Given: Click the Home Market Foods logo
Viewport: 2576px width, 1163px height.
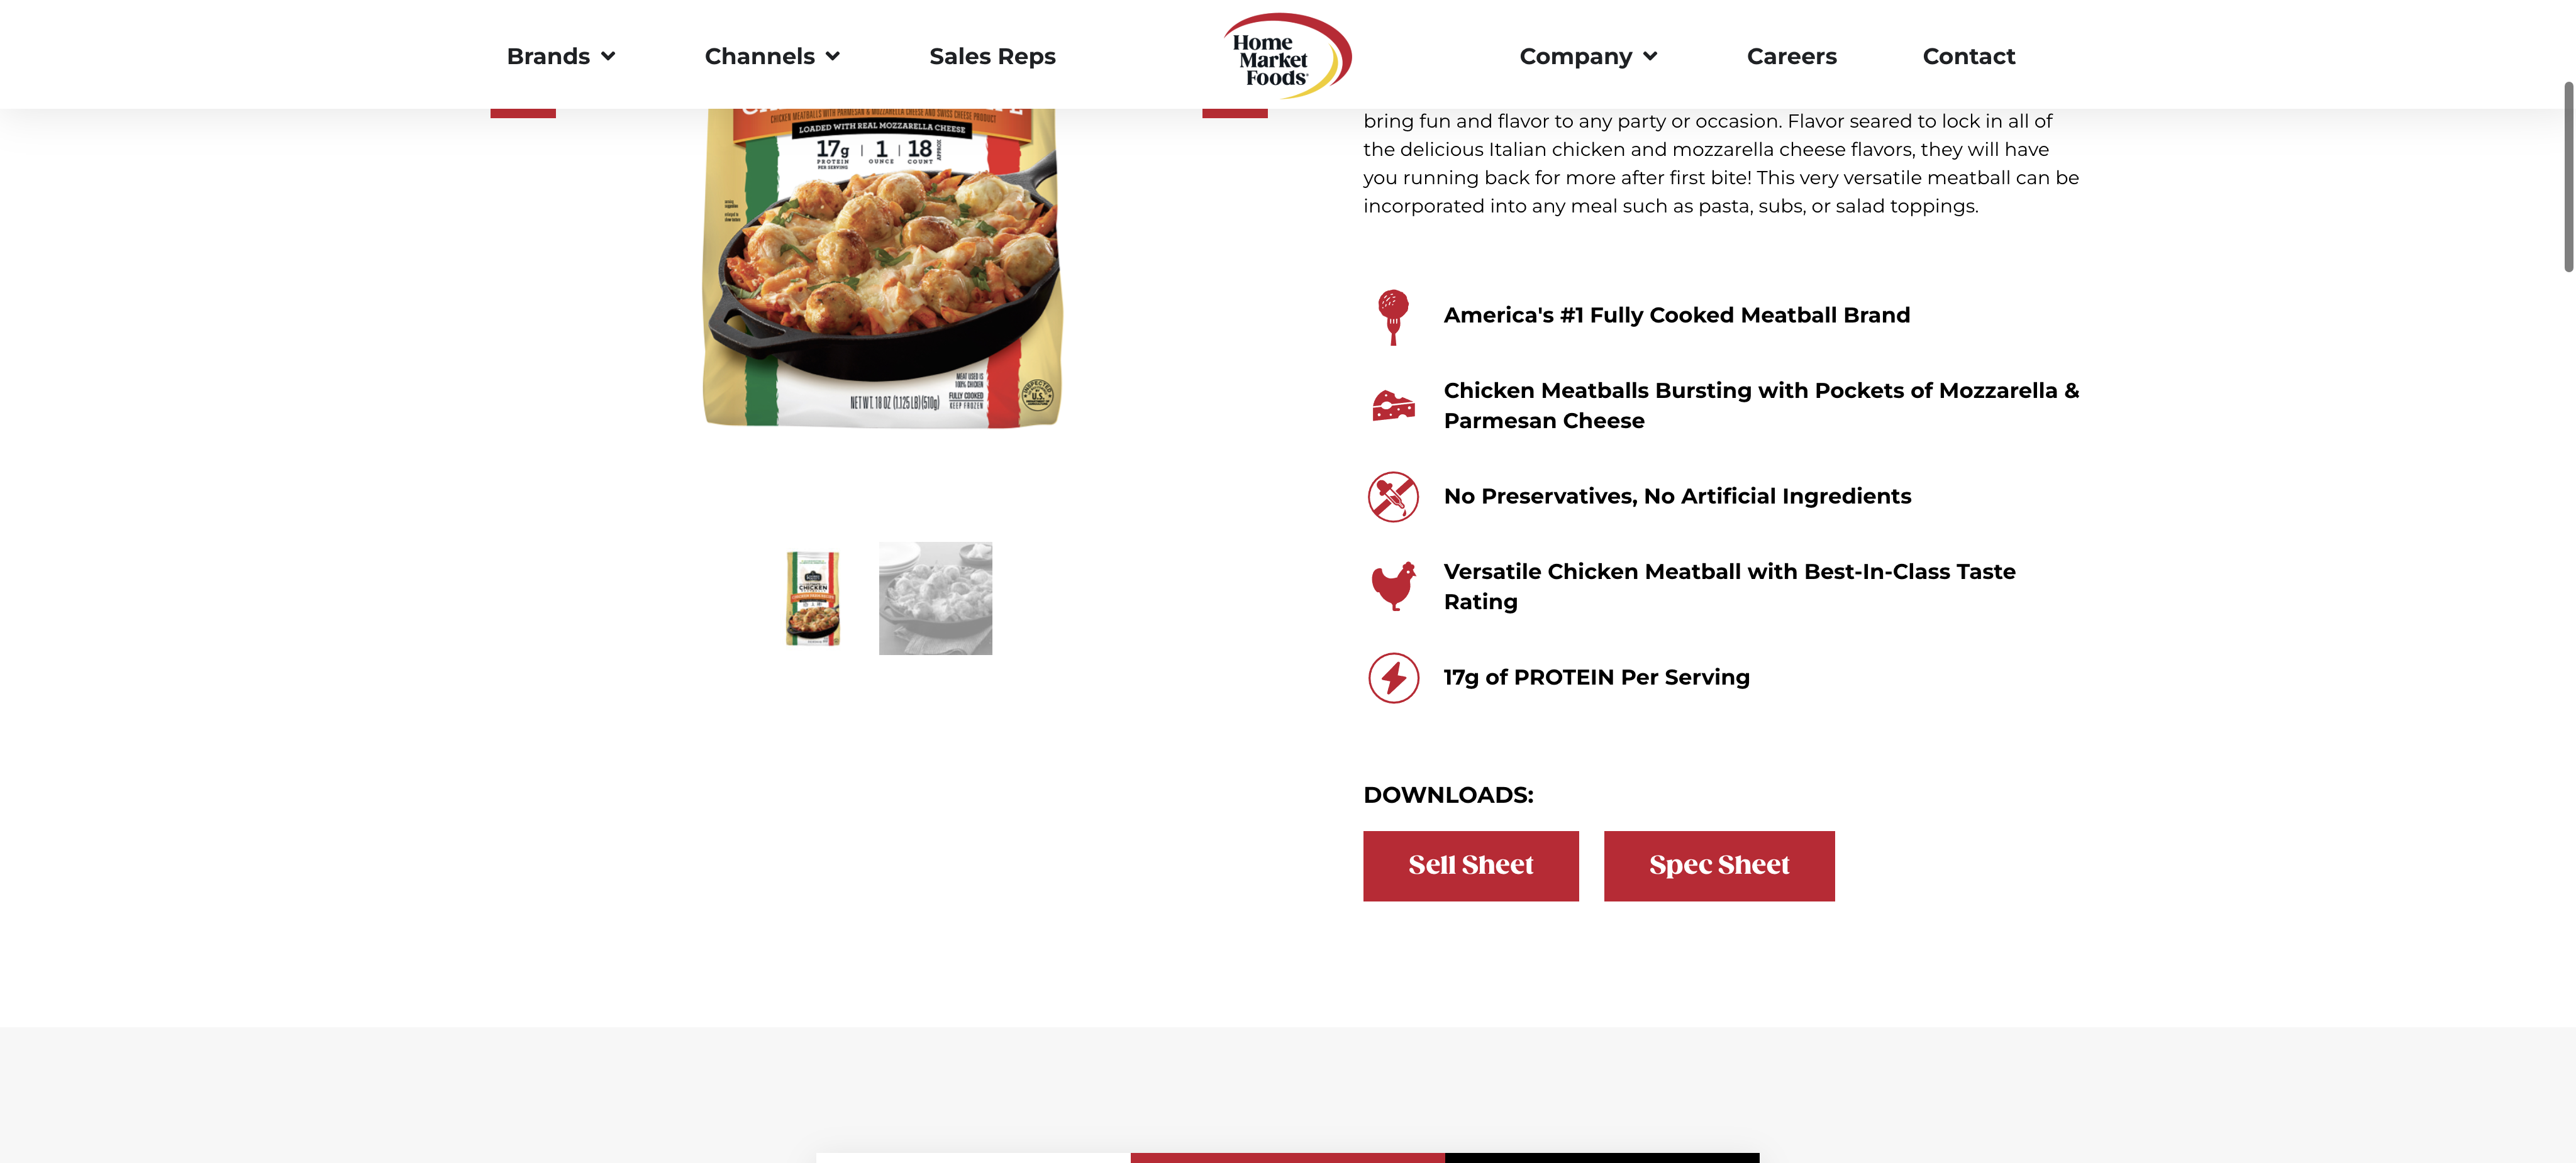Looking at the screenshot, I should click(1287, 56).
